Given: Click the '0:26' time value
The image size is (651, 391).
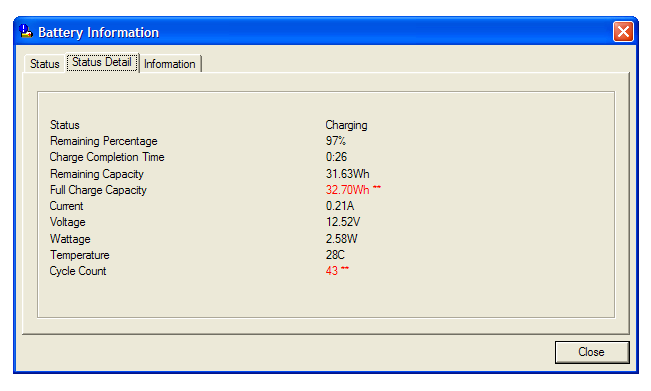Looking at the screenshot, I should [x=336, y=157].
